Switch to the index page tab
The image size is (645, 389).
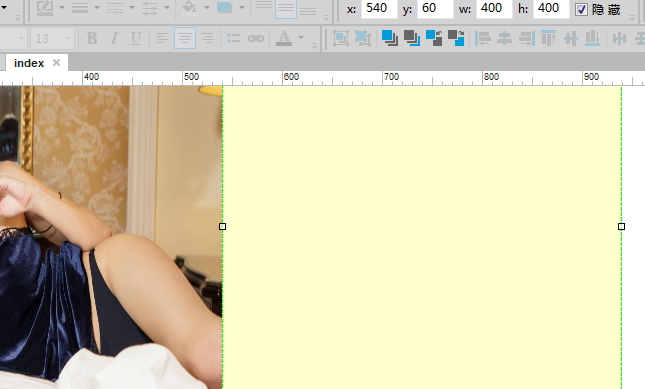pyautogui.click(x=29, y=63)
